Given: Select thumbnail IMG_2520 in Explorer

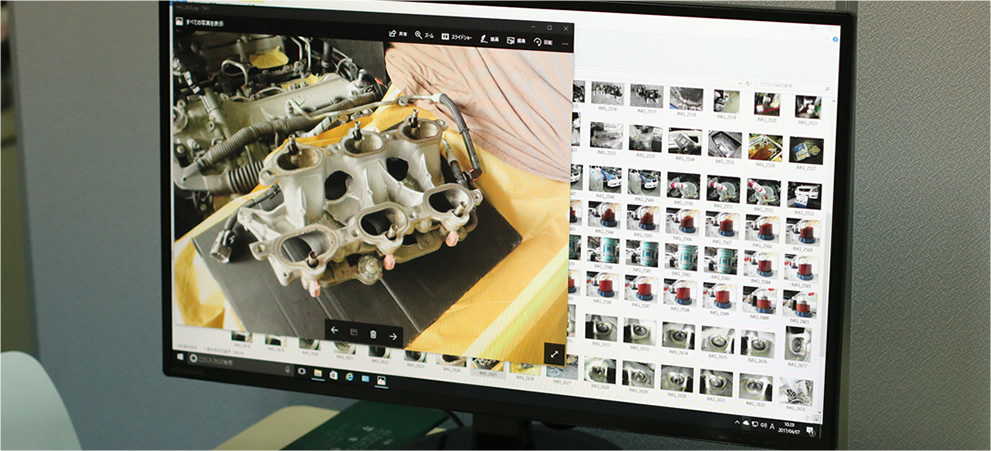Looking at the screenshot, I should [767, 104].
